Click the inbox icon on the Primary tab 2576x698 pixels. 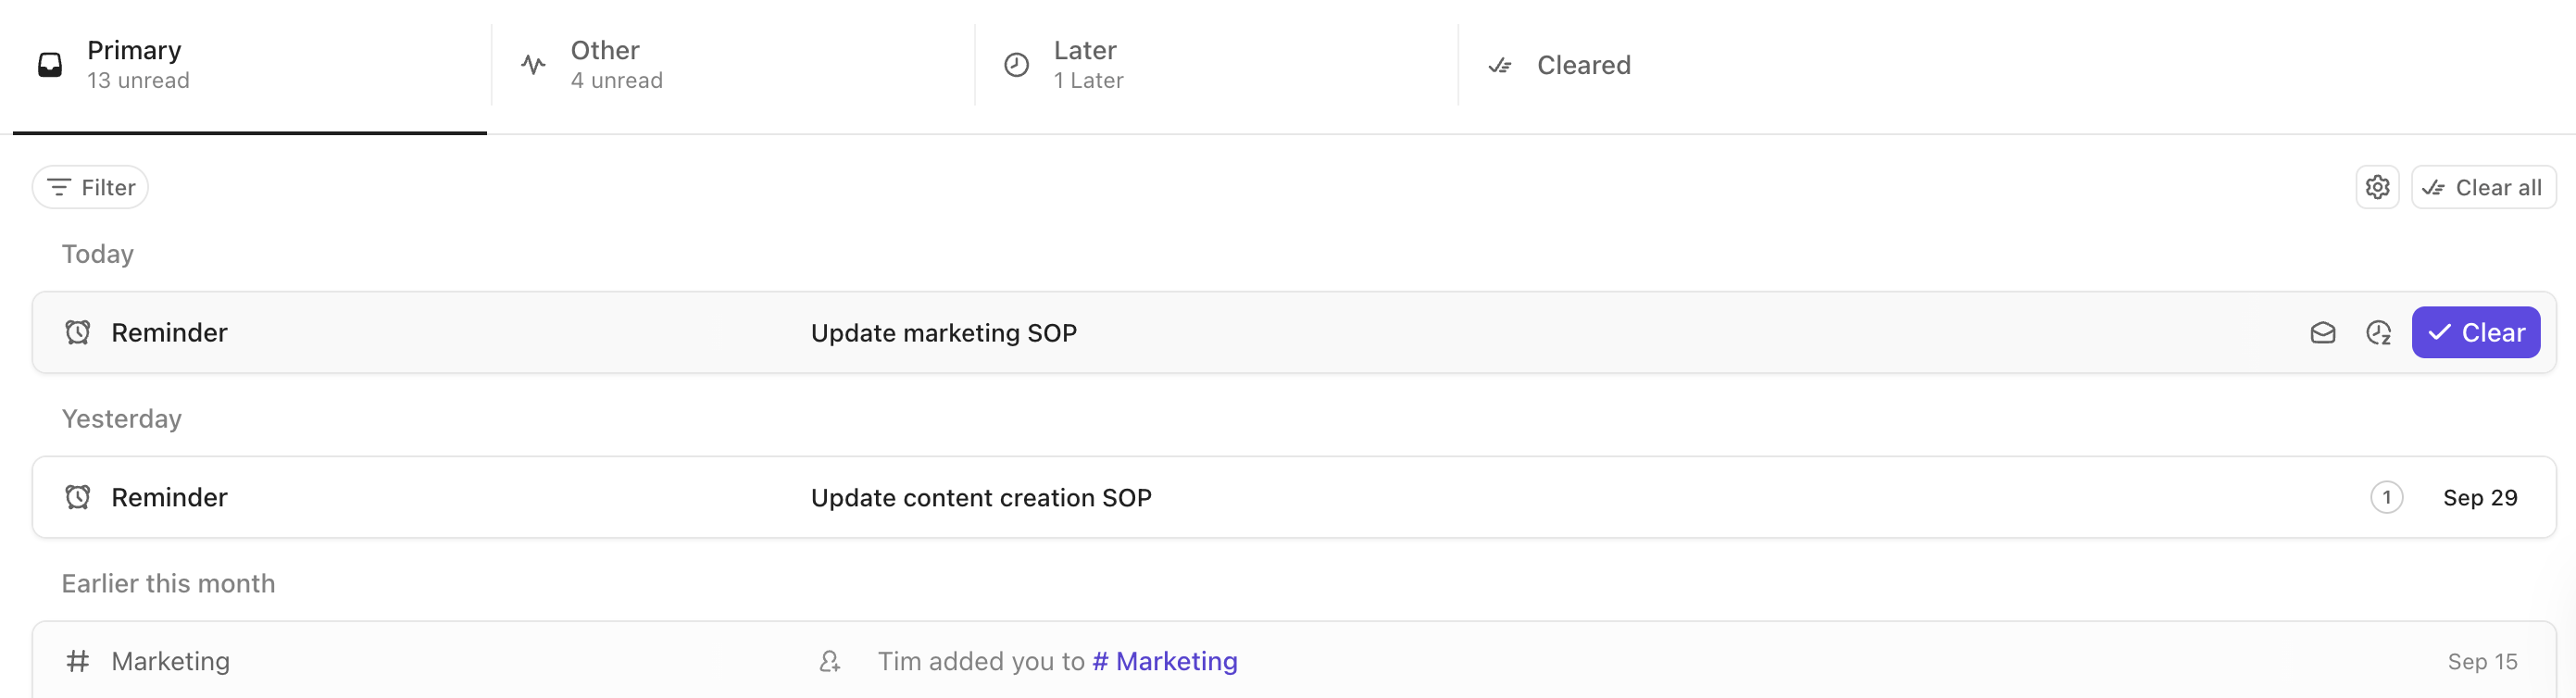click(49, 63)
